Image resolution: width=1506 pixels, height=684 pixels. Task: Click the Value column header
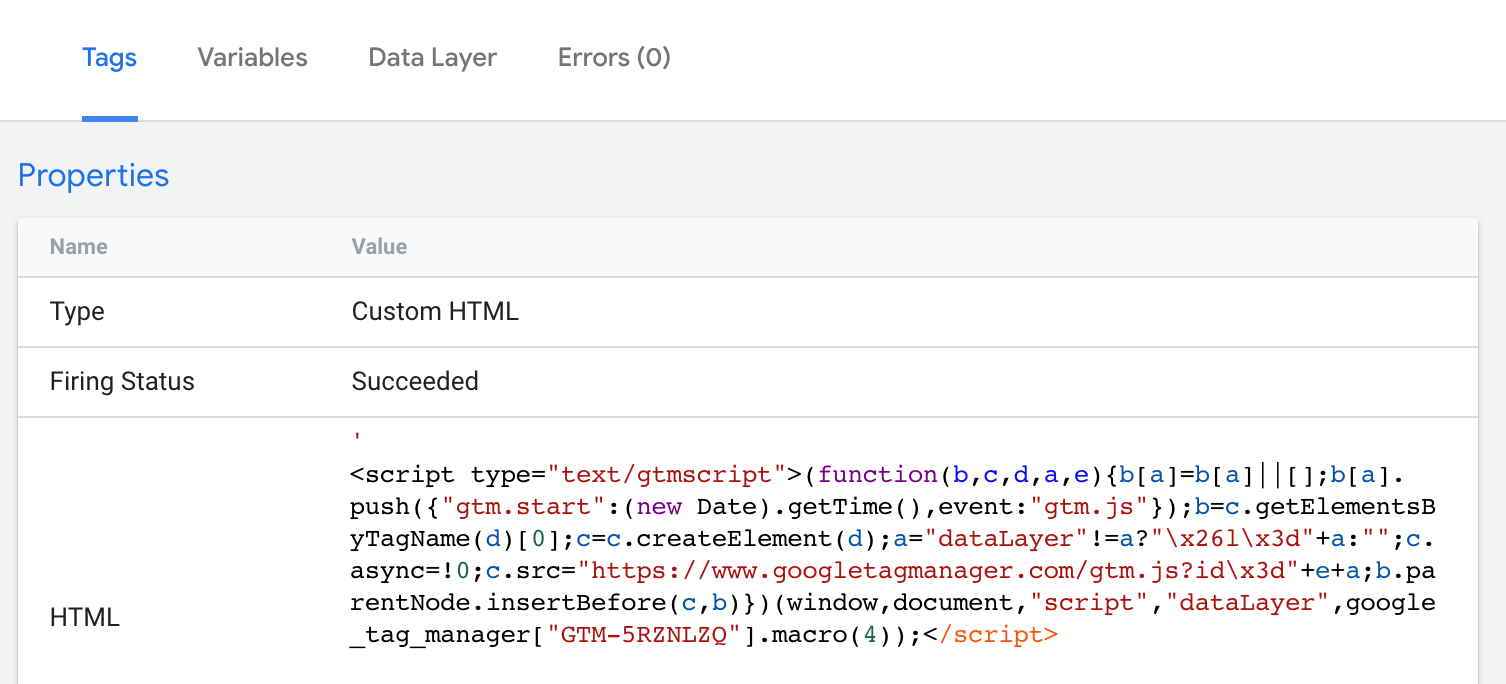(x=380, y=247)
